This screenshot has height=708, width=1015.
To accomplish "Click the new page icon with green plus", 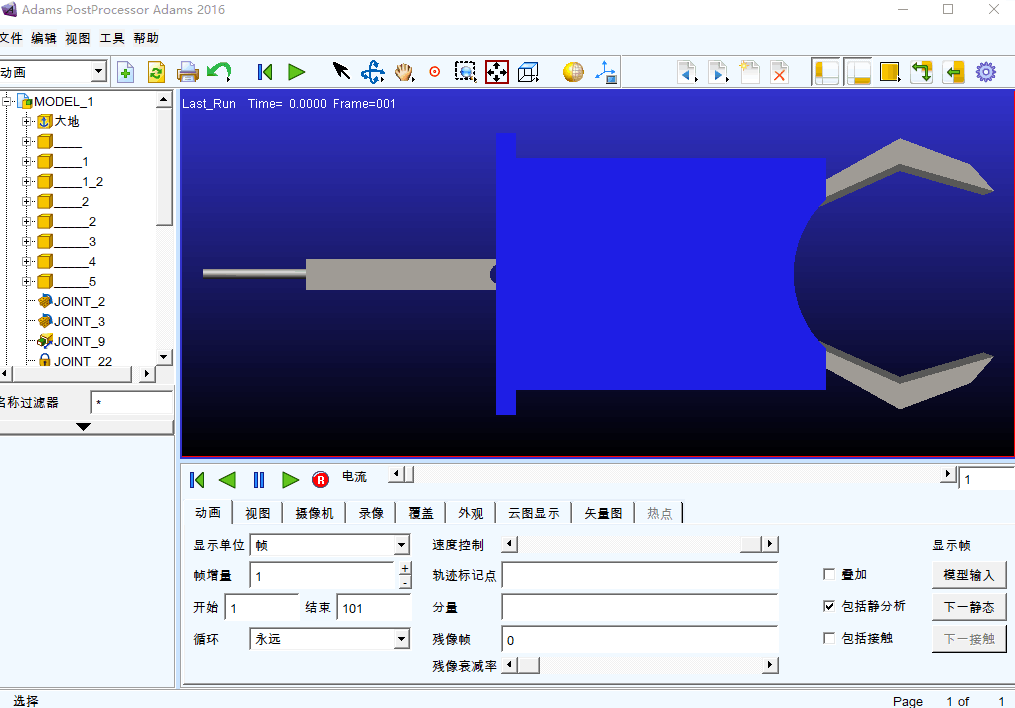I will 126,72.
